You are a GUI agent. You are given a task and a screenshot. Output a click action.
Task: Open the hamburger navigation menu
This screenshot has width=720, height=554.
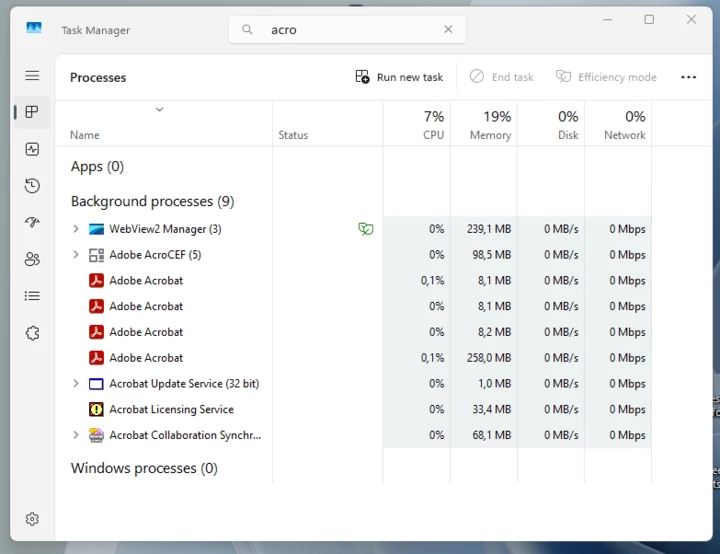(x=32, y=75)
